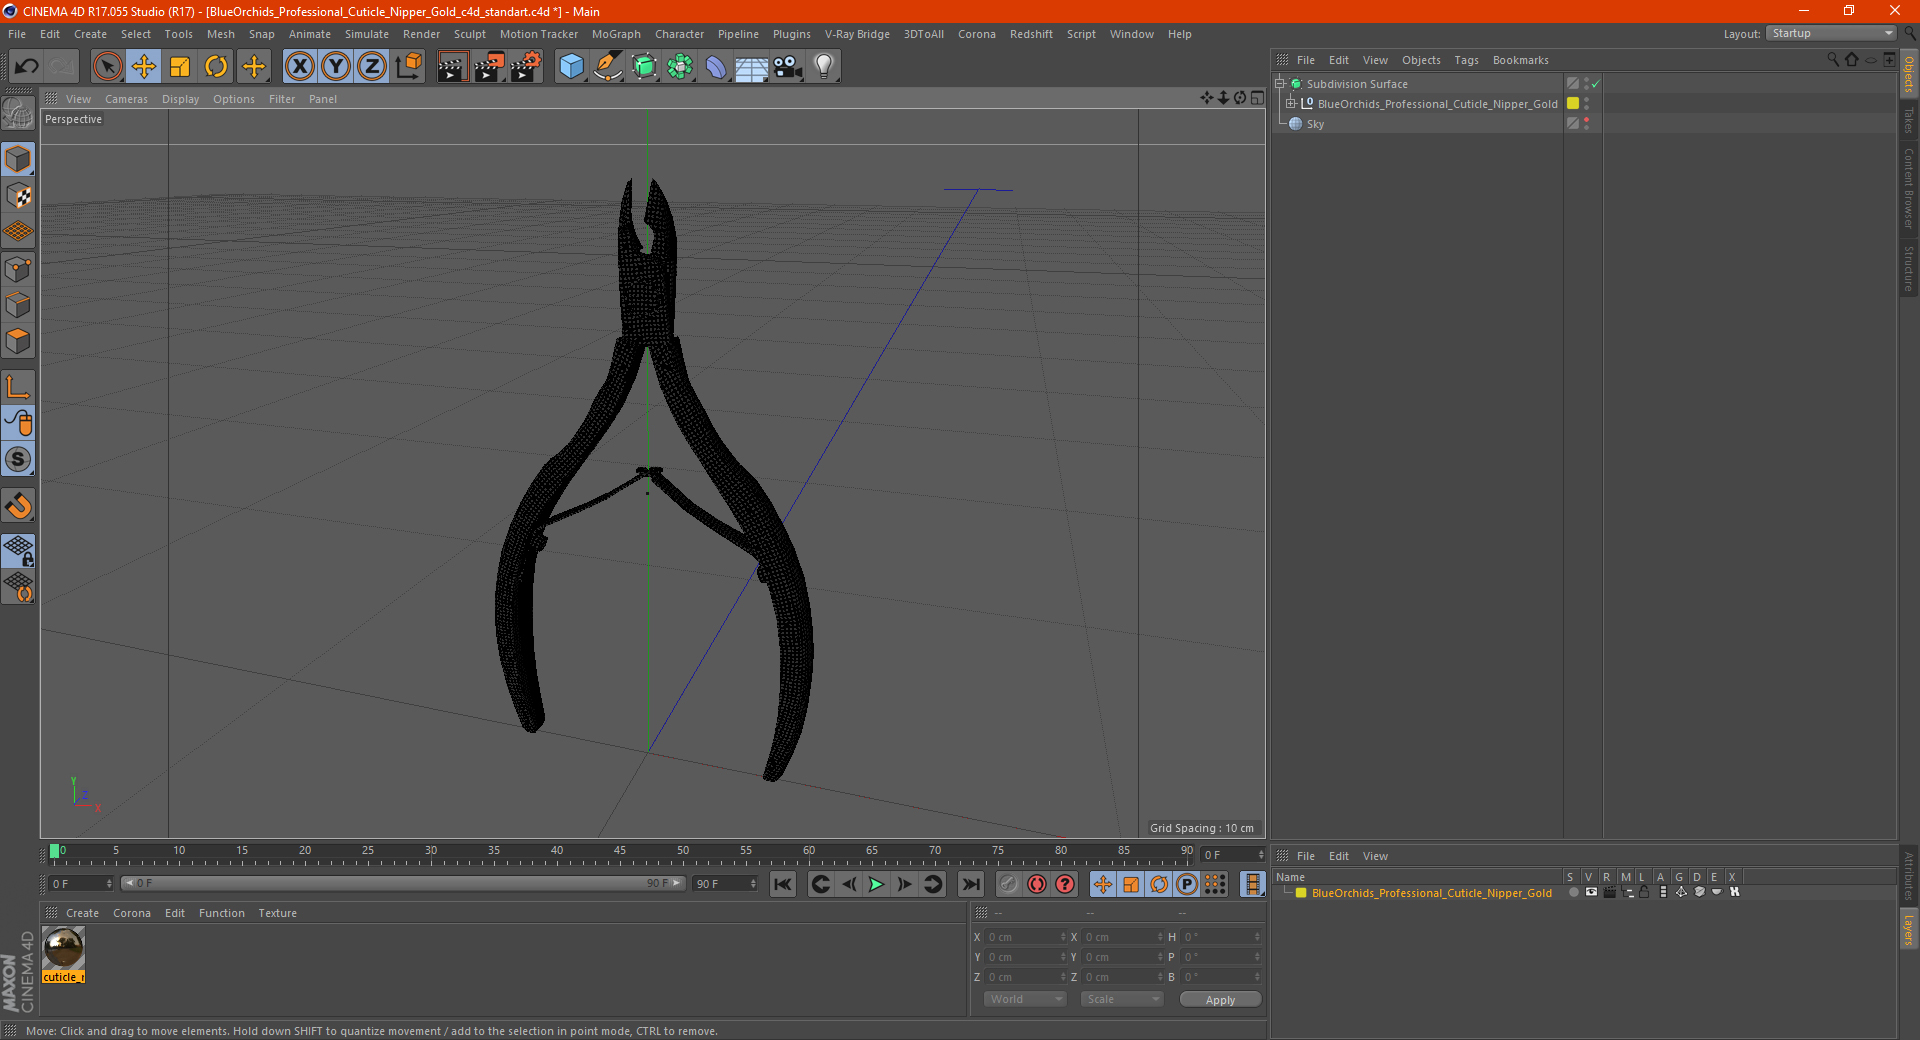Add a Camera object icon
1920x1040 pixels.
(x=787, y=67)
